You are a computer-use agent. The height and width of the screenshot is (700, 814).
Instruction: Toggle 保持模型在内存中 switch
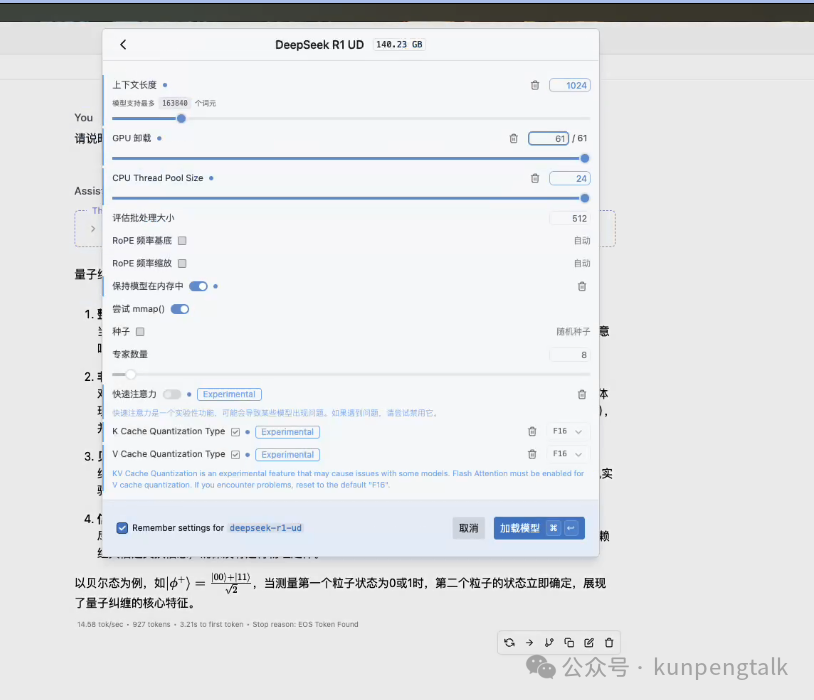198,286
